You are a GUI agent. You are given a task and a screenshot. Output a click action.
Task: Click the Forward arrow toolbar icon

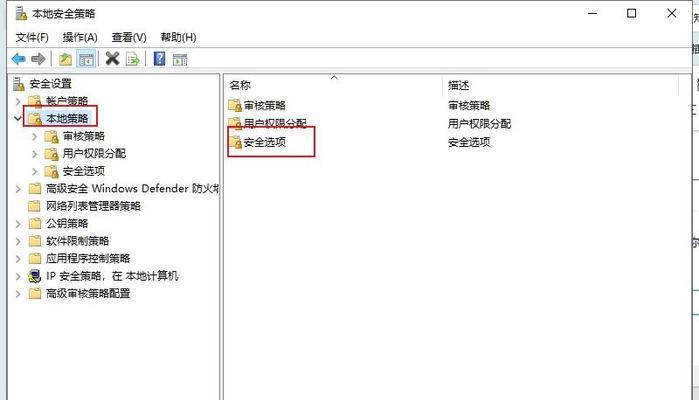tap(38, 59)
